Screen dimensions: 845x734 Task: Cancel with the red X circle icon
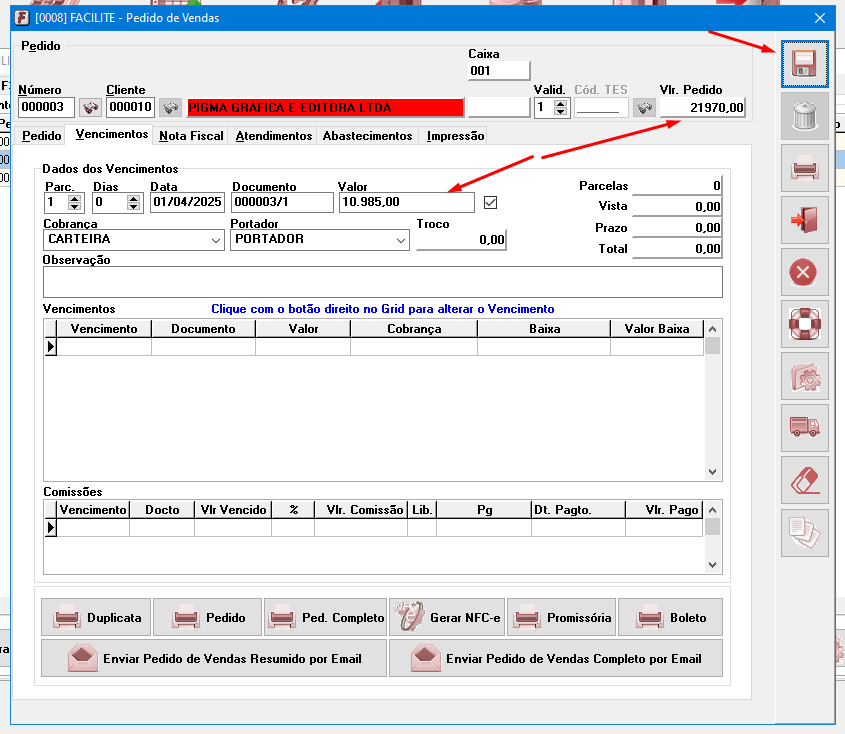(x=805, y=272)
